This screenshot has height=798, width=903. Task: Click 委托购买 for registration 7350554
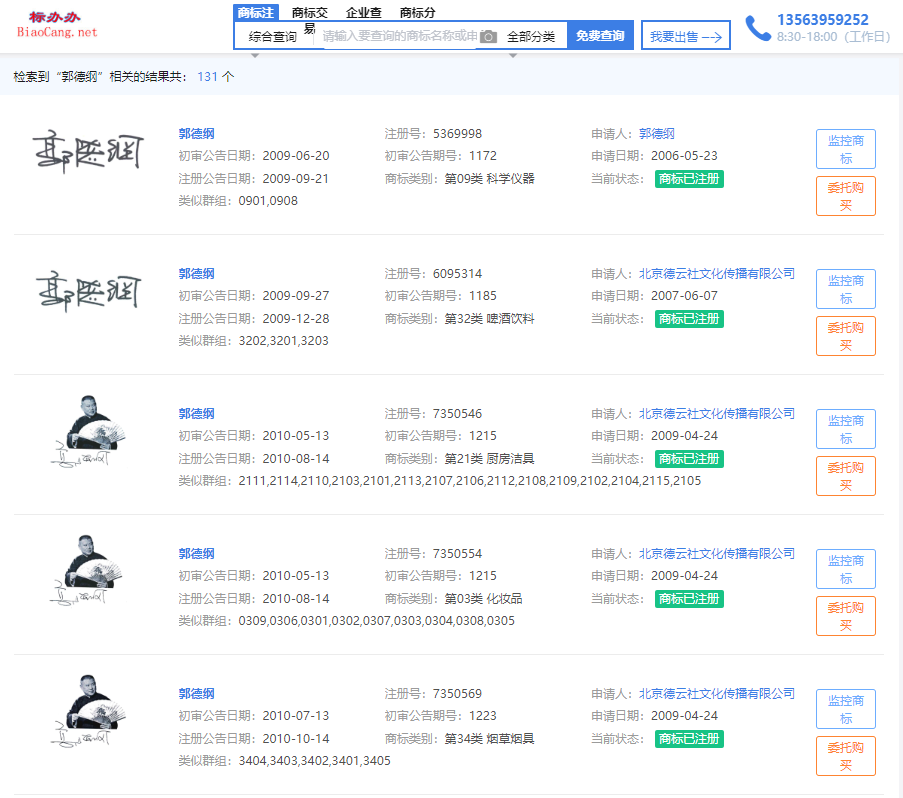(x=845, y=616)
